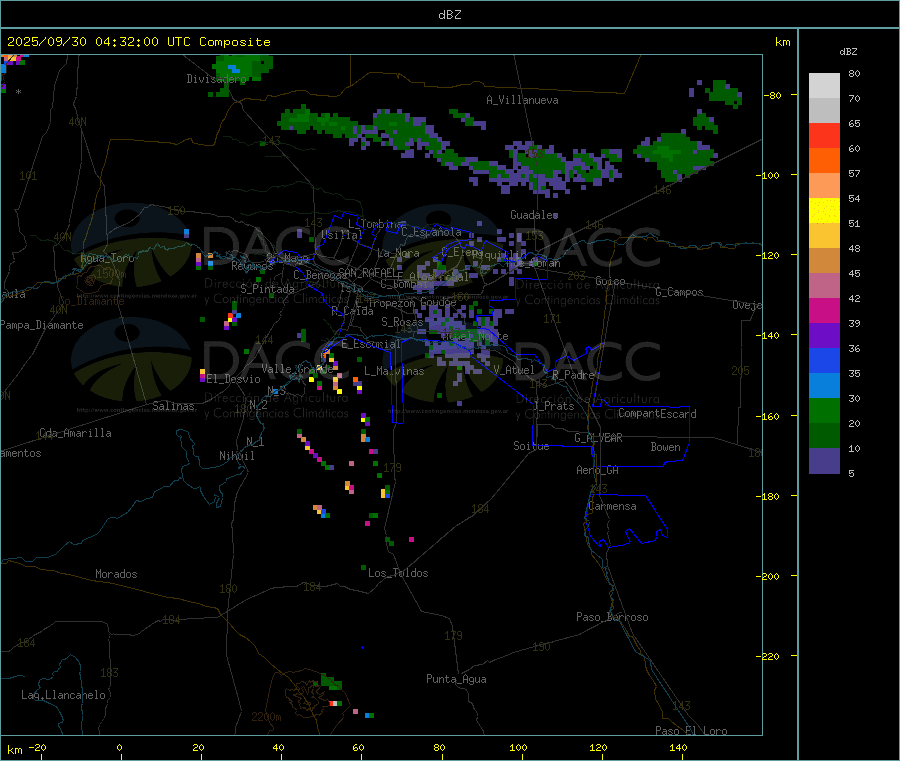Click the 'dBZ' title at the top
This screenshot has width=900, height=761.
(449, 15)
